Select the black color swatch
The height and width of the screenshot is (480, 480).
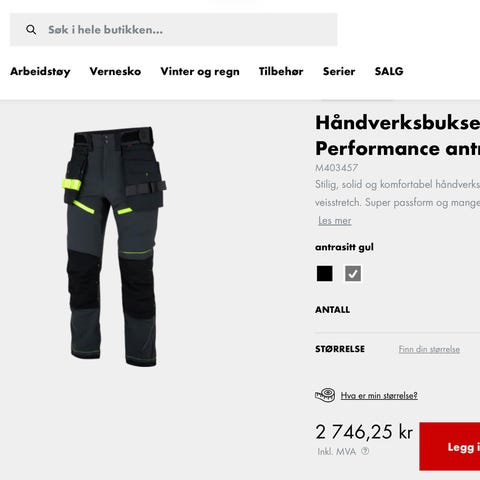pyautogui.click(x=324, y=274)
